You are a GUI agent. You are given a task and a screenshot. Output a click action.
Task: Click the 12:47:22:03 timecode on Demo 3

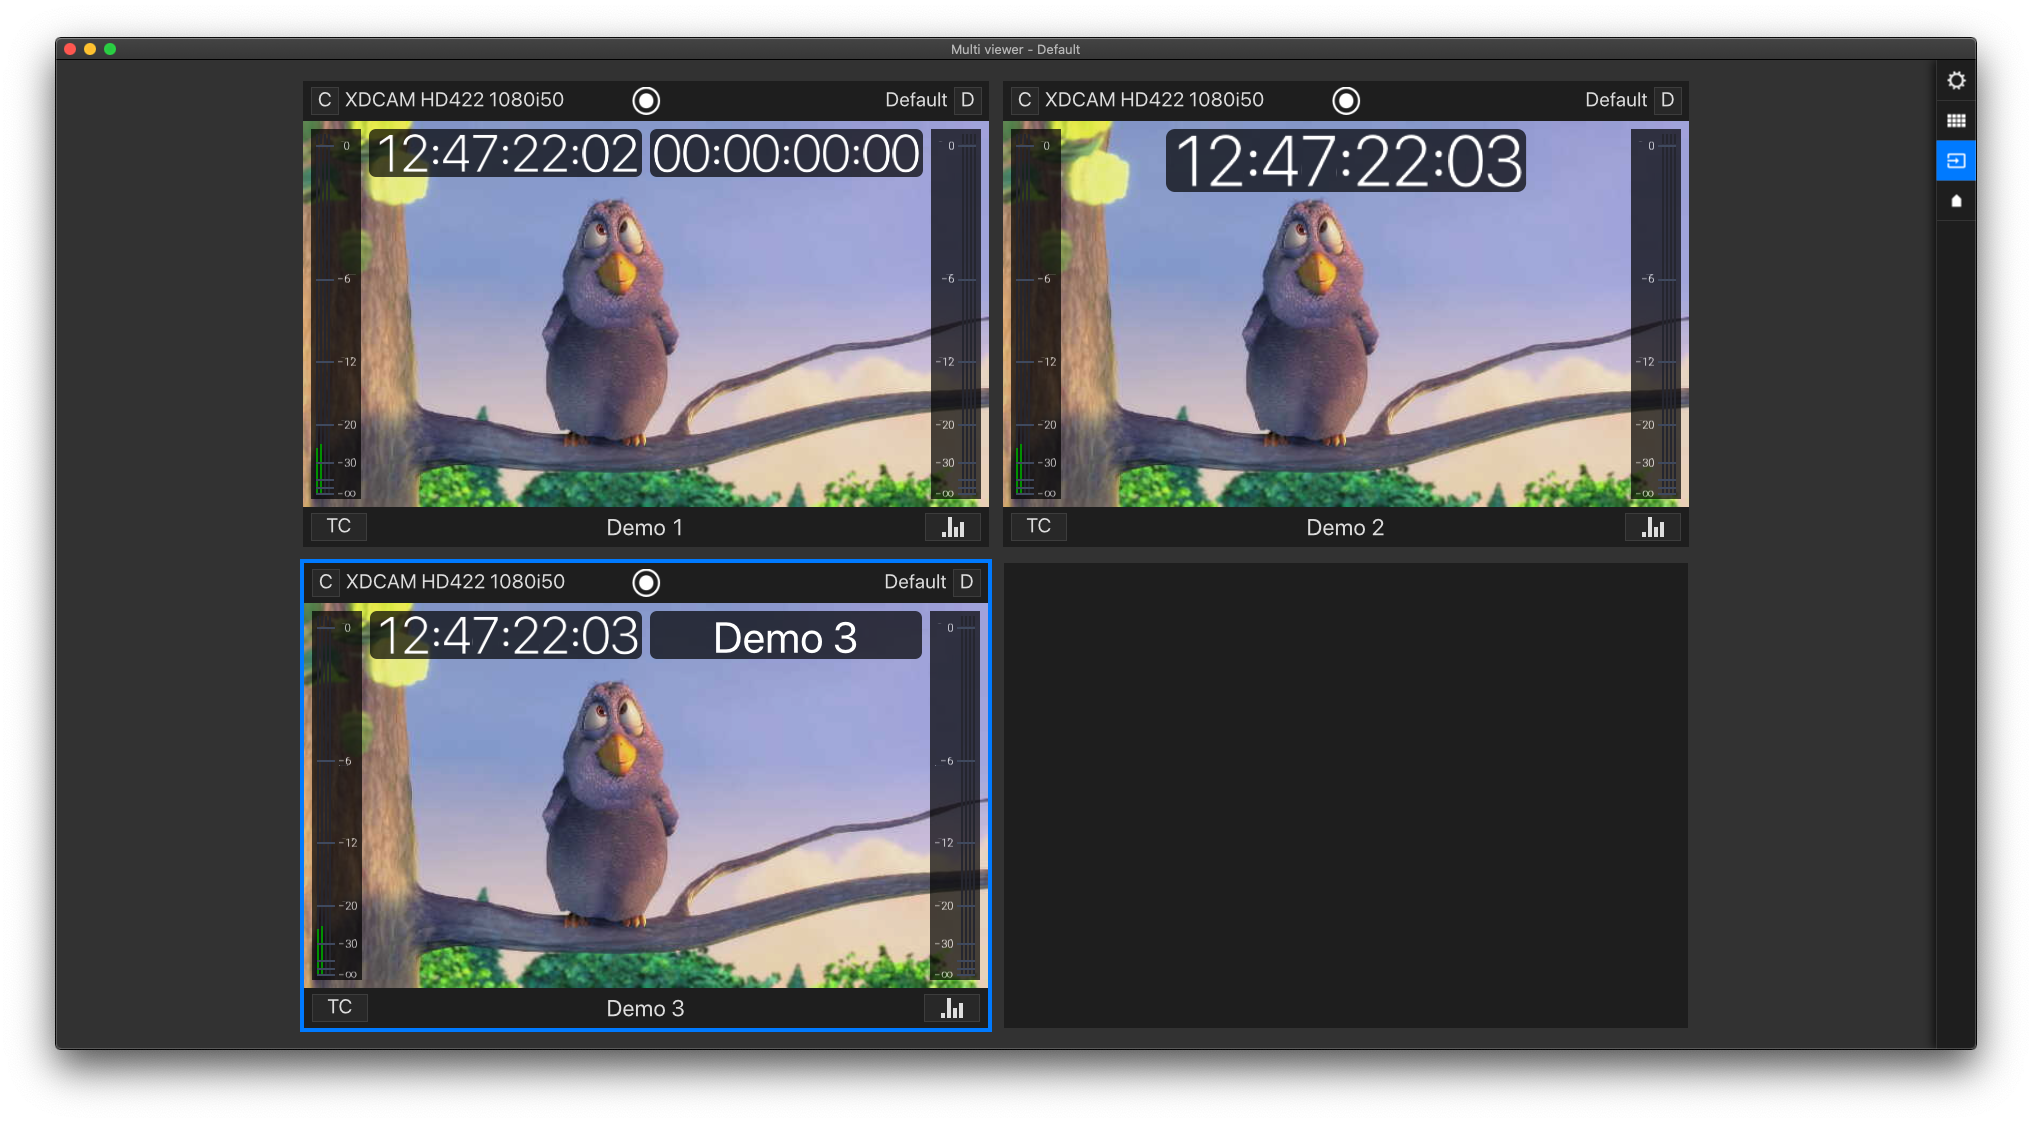pyautogui.click(x=507, y=636)
